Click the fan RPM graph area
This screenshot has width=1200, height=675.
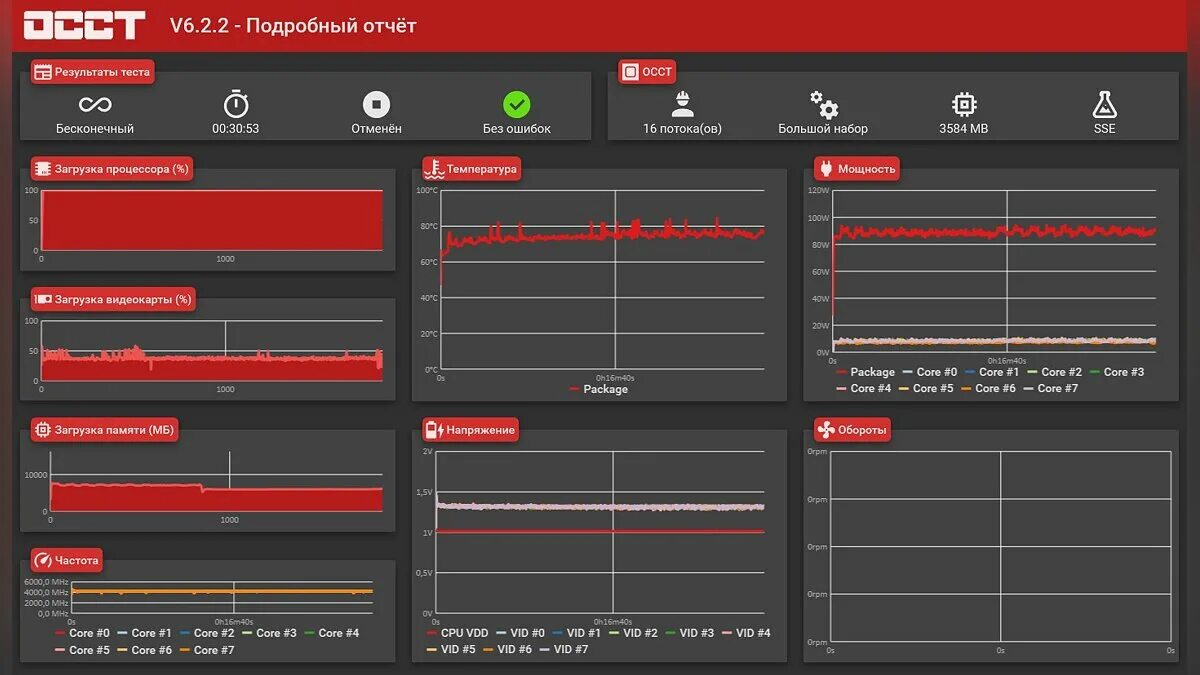1001,546
